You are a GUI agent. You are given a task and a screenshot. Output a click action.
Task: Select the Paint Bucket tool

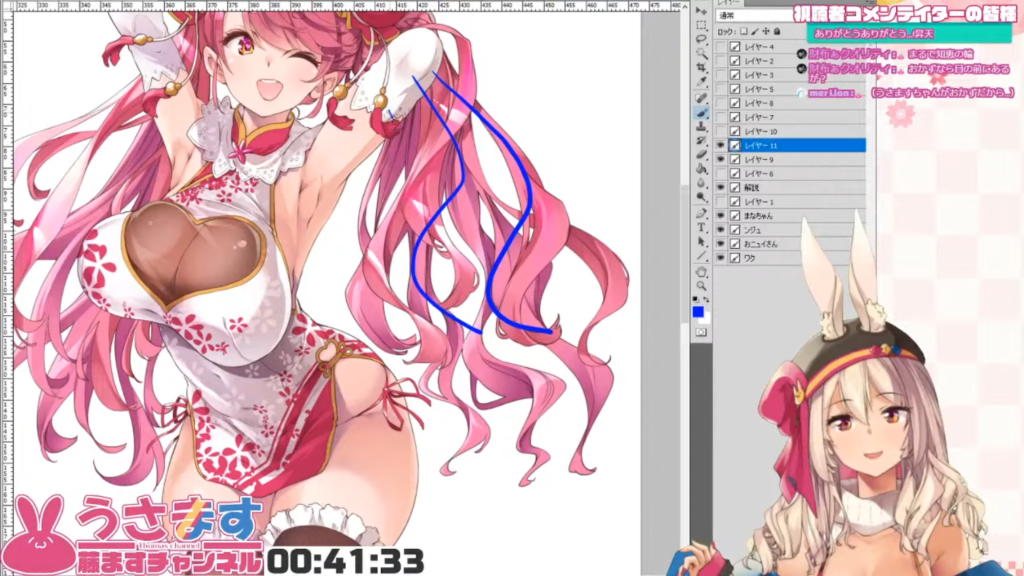click(701, 168)
